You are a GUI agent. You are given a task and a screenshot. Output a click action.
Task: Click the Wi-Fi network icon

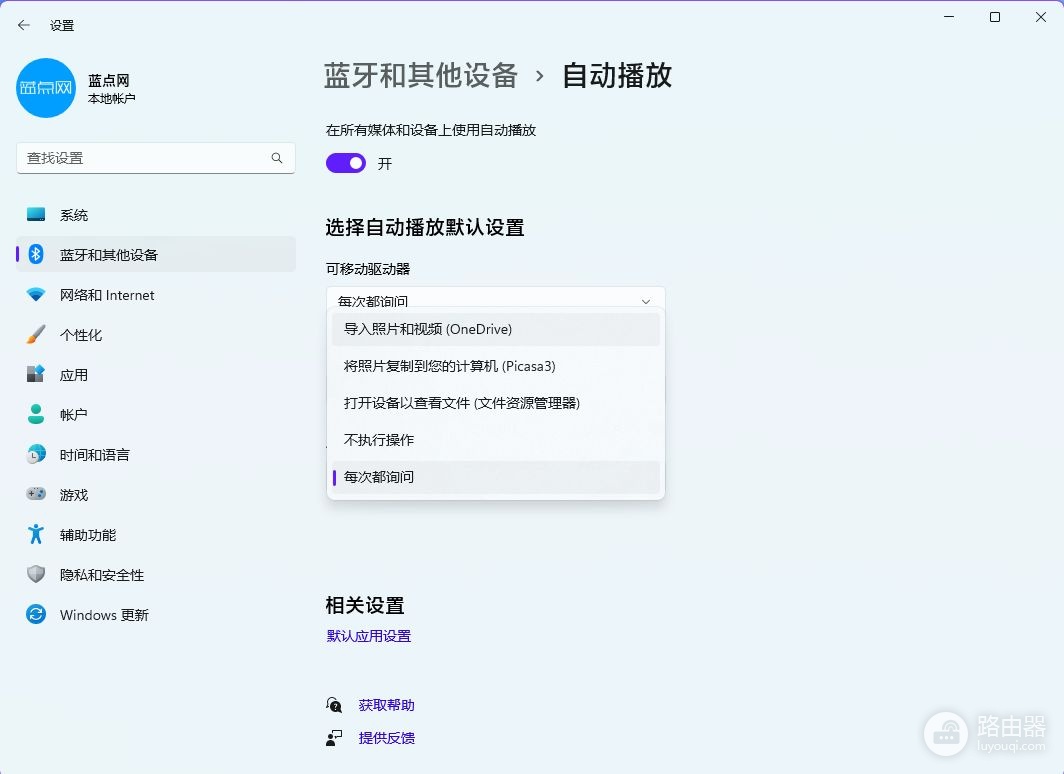click(x=36, y=294)
